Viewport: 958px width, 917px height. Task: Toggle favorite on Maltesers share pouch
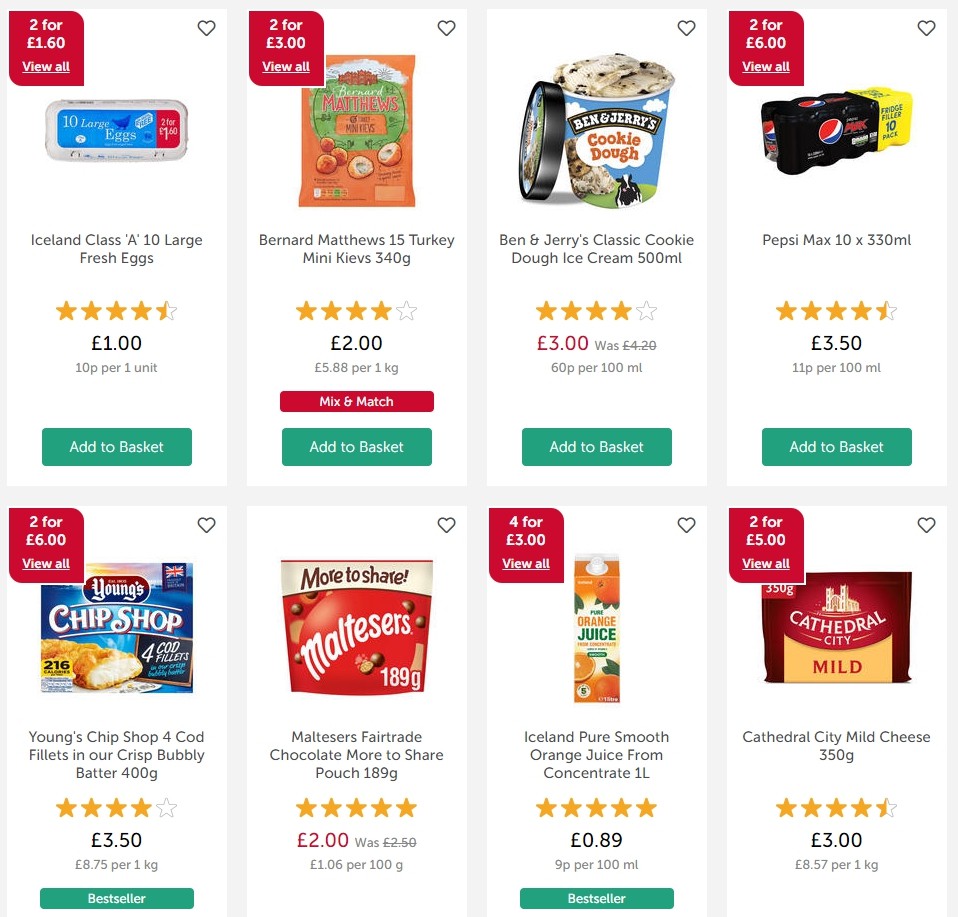pyautogui.click(x=446, y=525)
